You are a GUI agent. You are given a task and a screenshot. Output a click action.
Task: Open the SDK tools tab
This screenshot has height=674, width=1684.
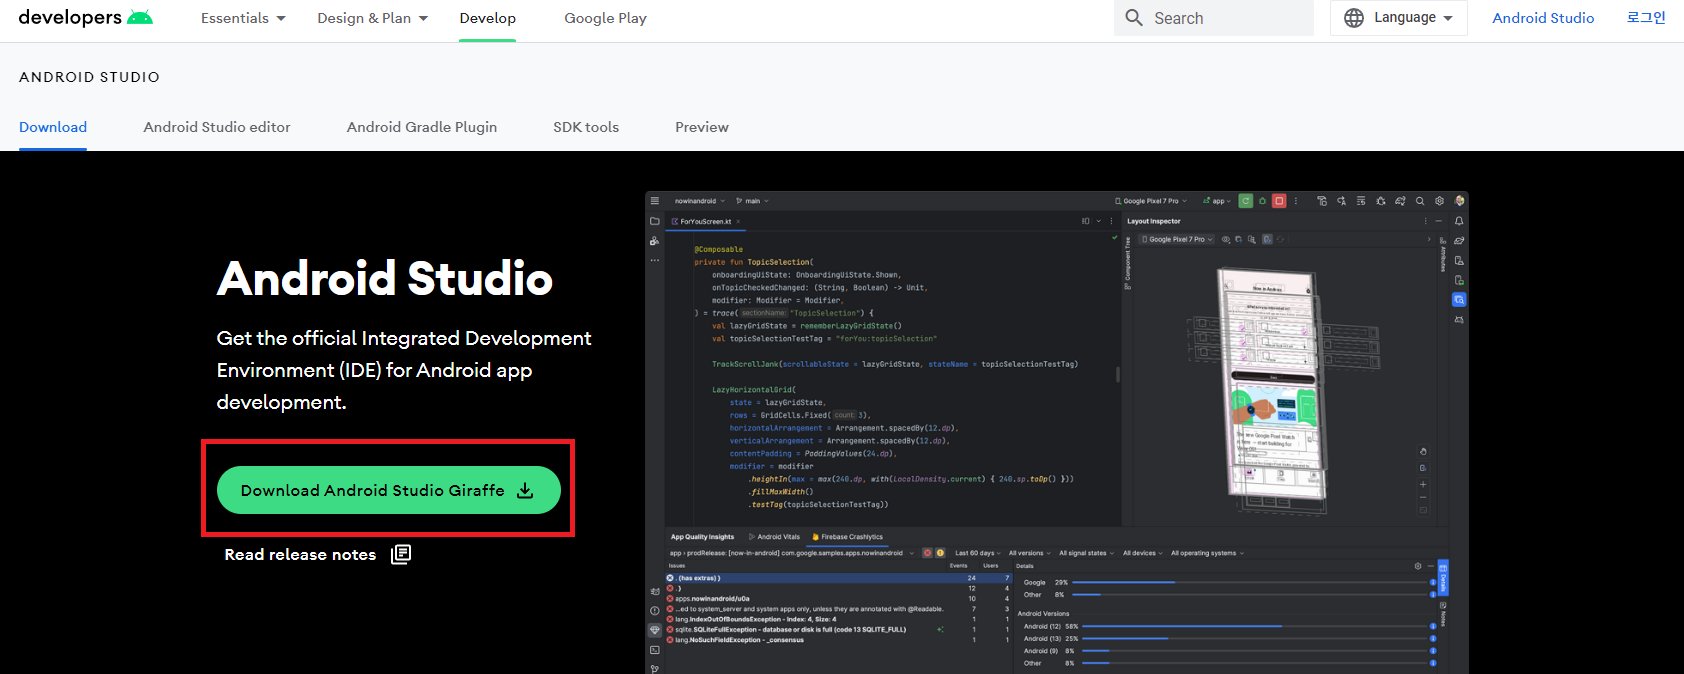tap(586, 127)
